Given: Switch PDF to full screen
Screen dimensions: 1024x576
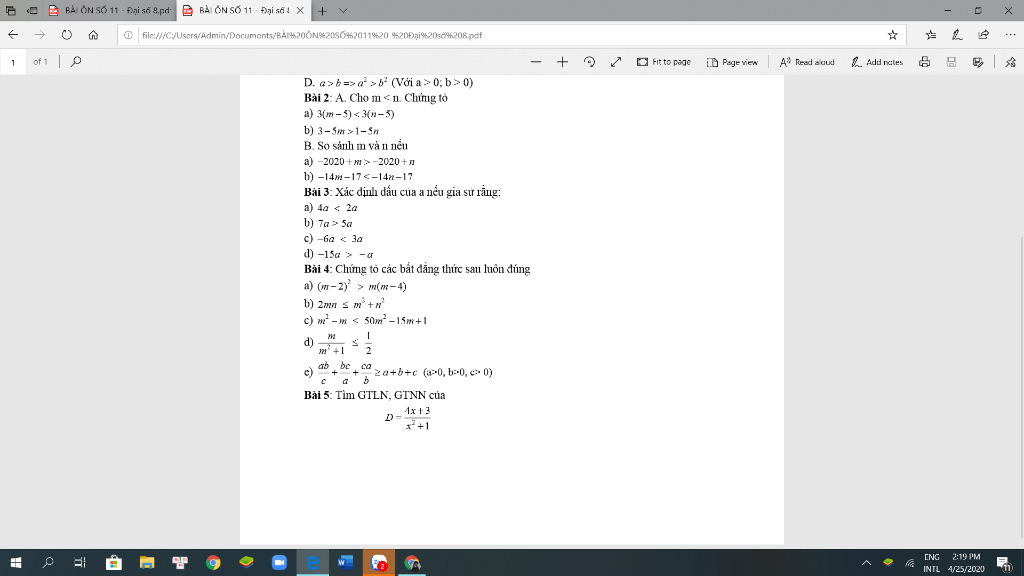Looking at the screenshot, I should pos(616,61).
